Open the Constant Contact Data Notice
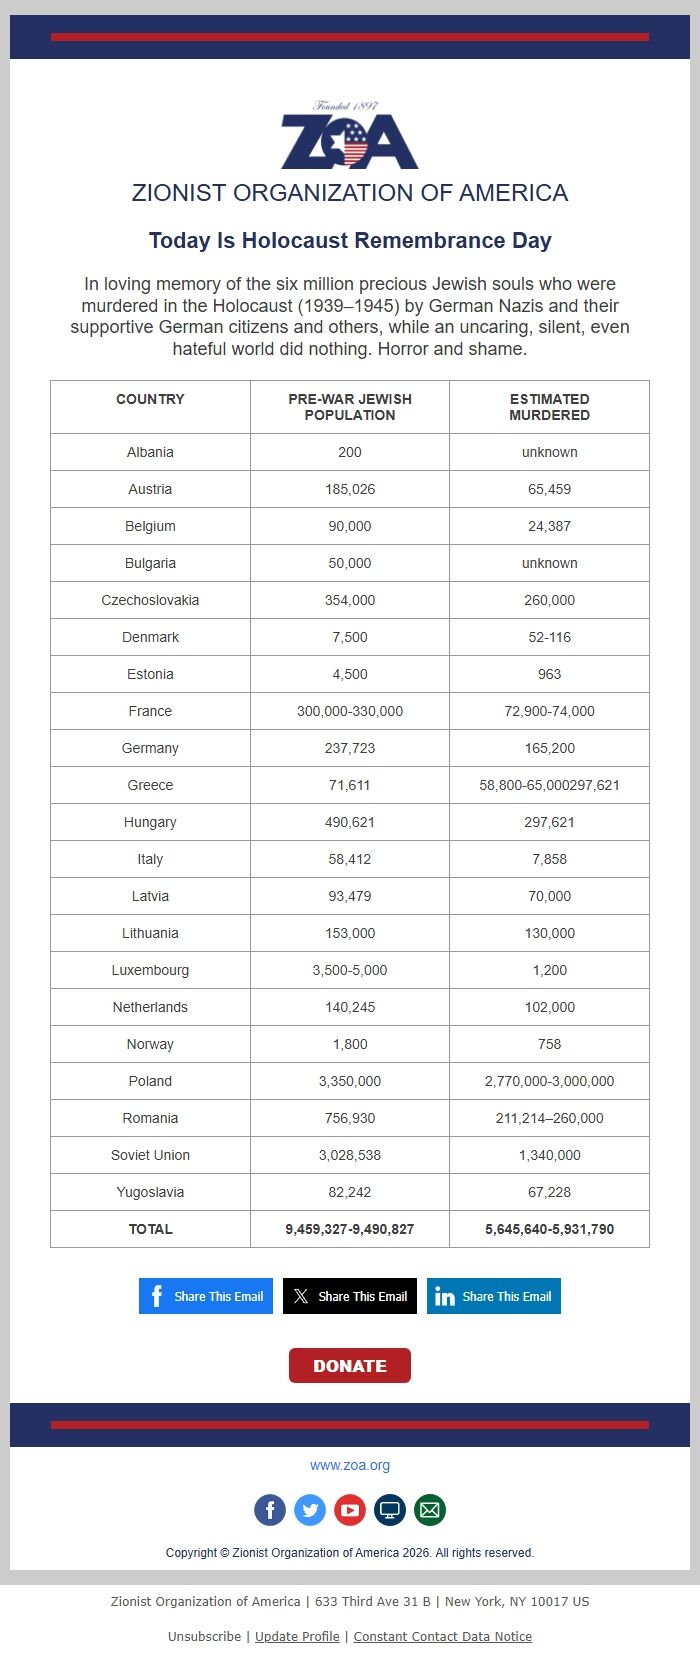700x1654 pixels. pyautogui.click(x=442, y=1636)
